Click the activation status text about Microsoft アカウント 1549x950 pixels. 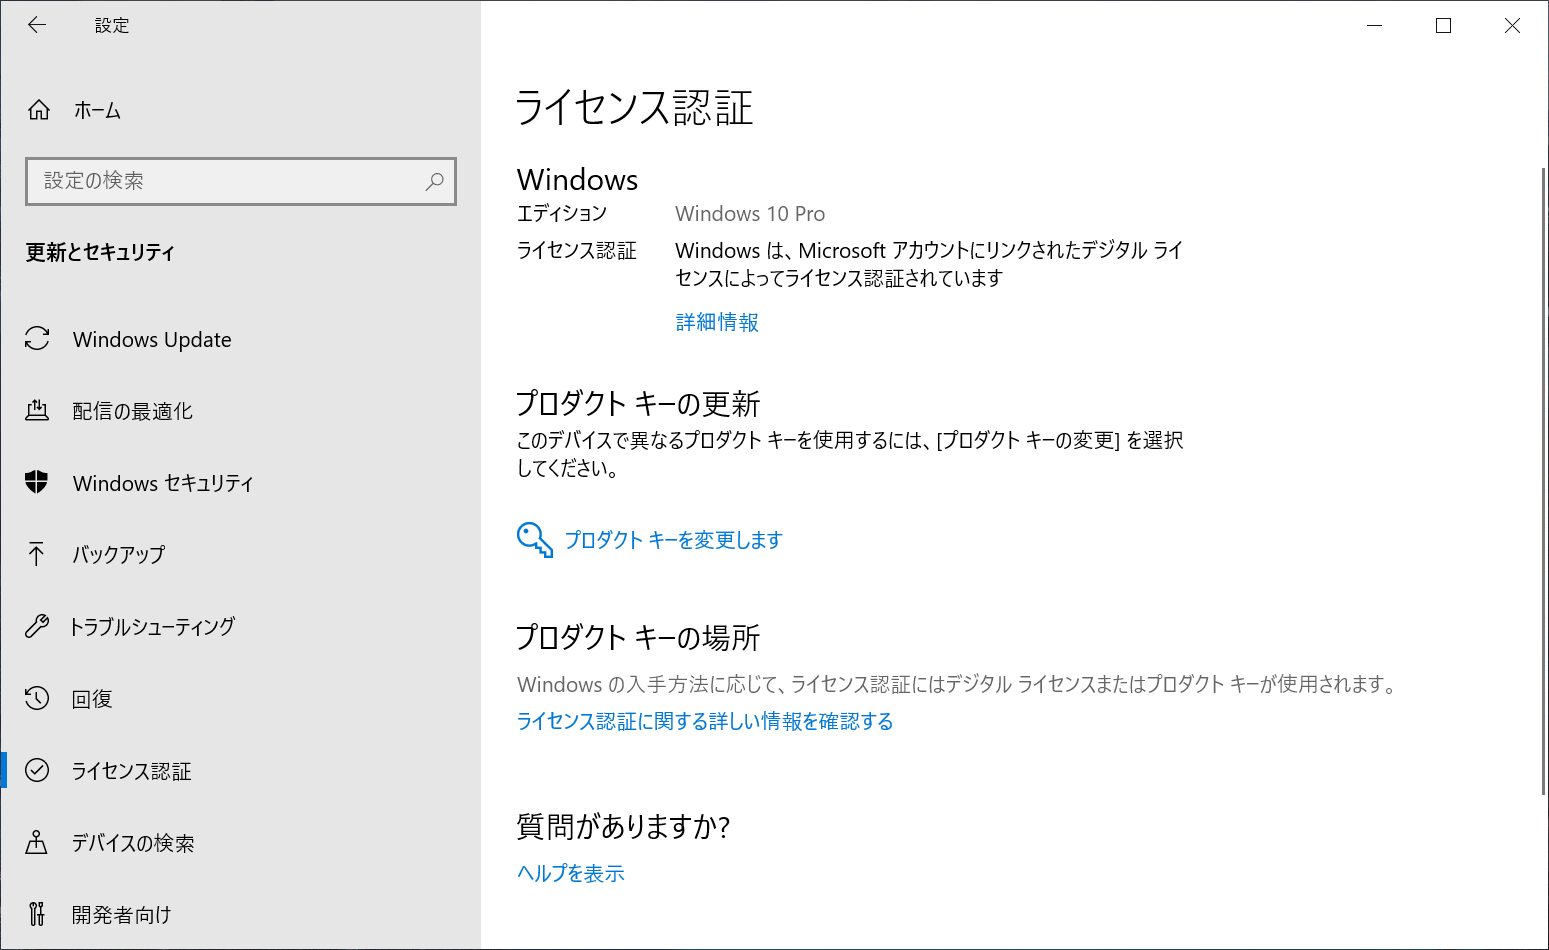[929, 264]
